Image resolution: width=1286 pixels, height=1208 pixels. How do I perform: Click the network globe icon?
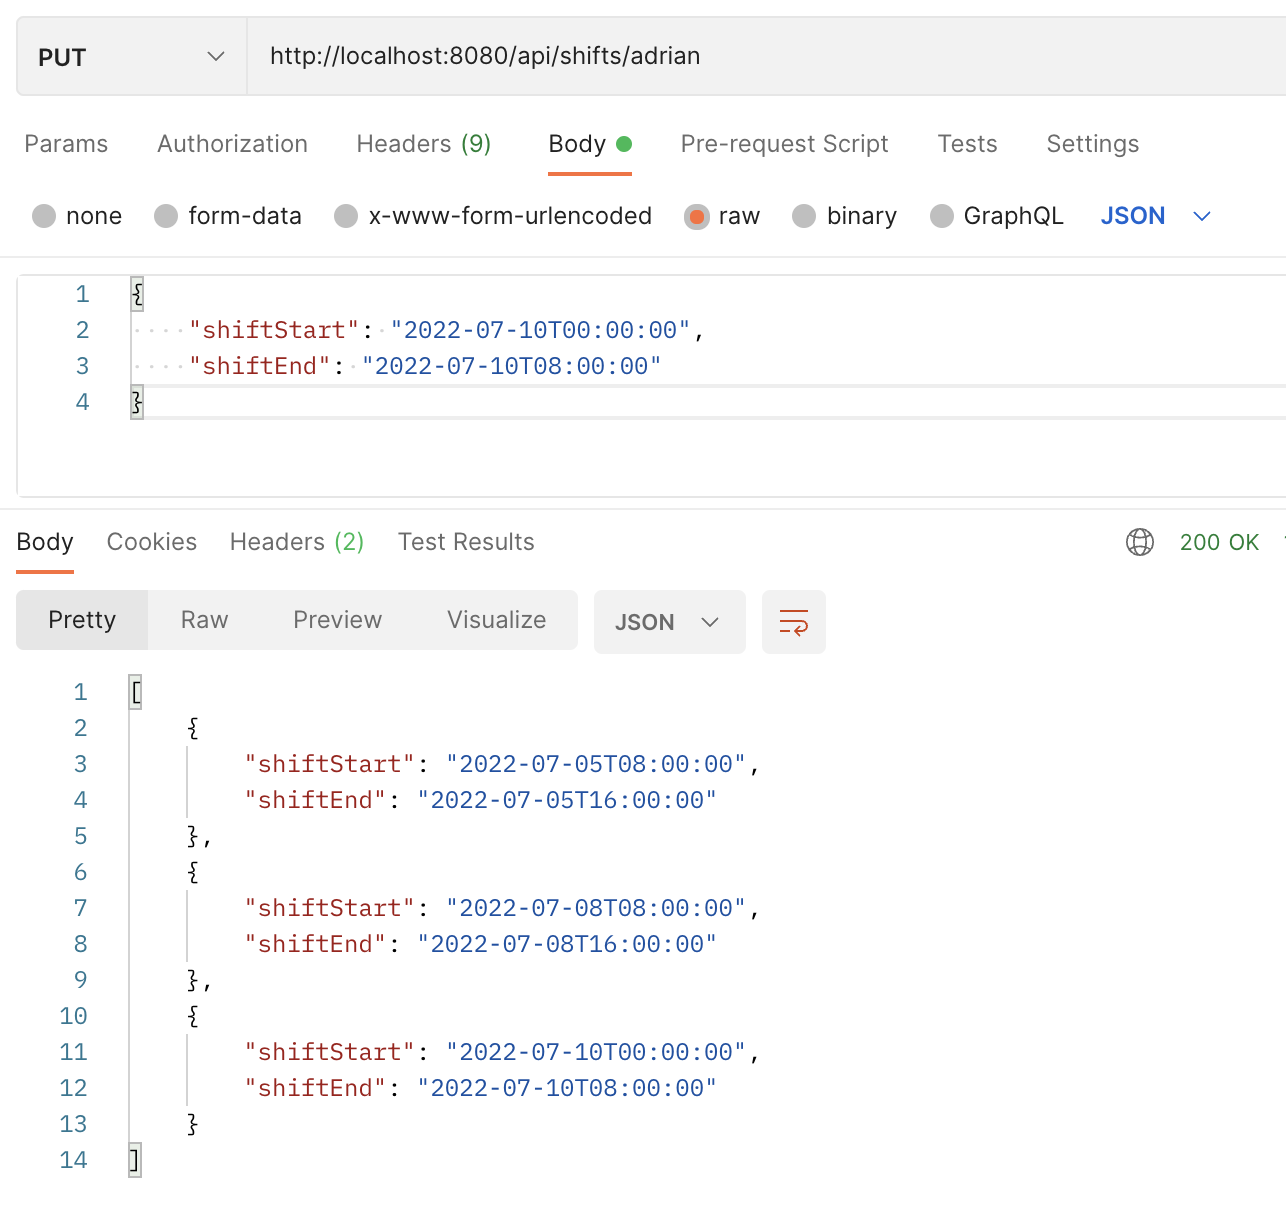click(1140, 542)
